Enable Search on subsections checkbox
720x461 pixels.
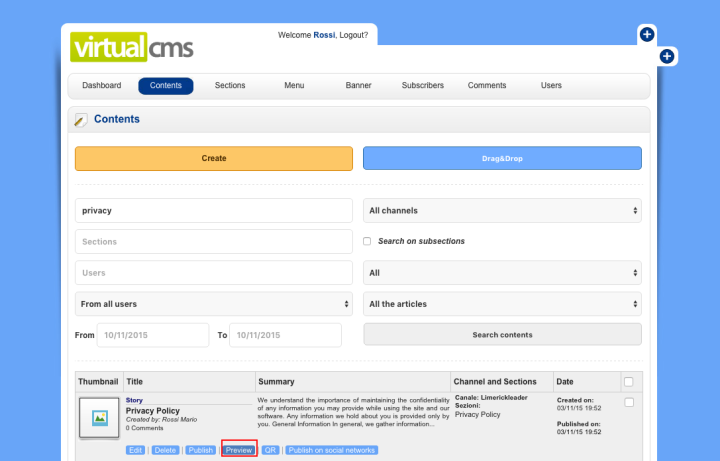[367, 241]
